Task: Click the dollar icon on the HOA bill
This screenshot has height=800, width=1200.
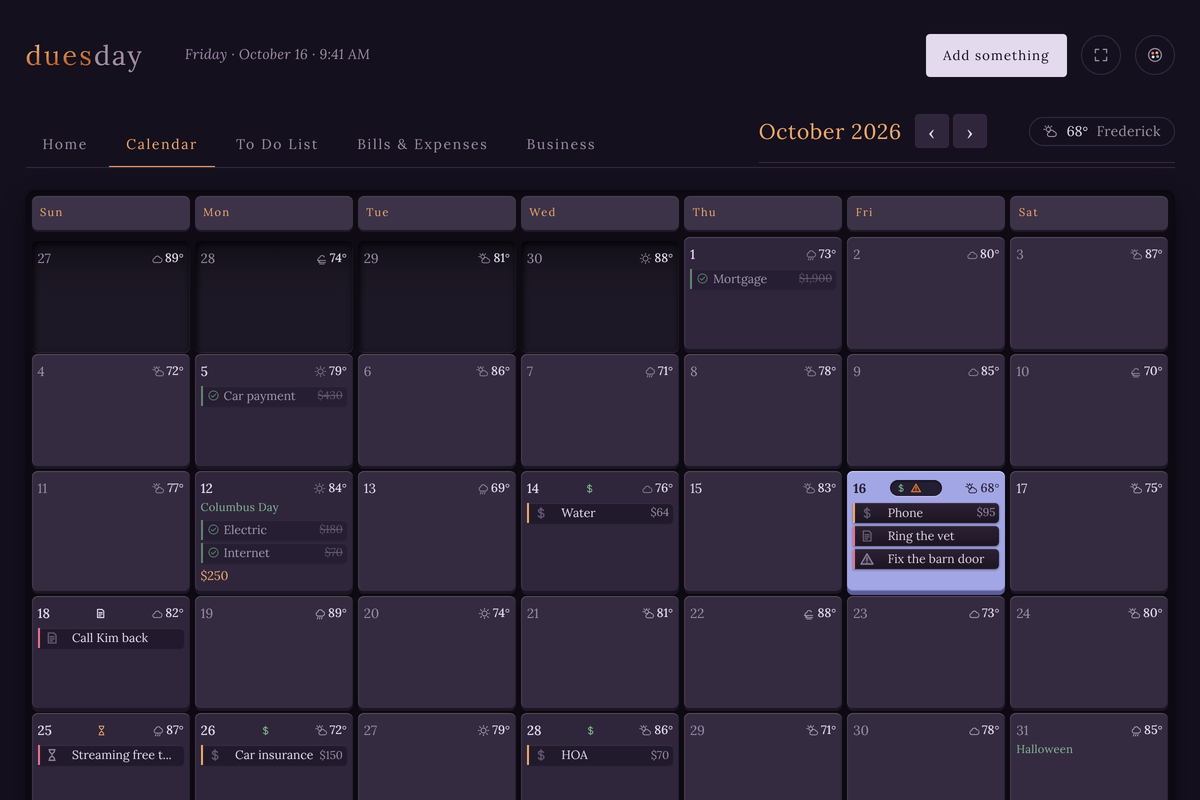Action: click(x=541, y=755)
